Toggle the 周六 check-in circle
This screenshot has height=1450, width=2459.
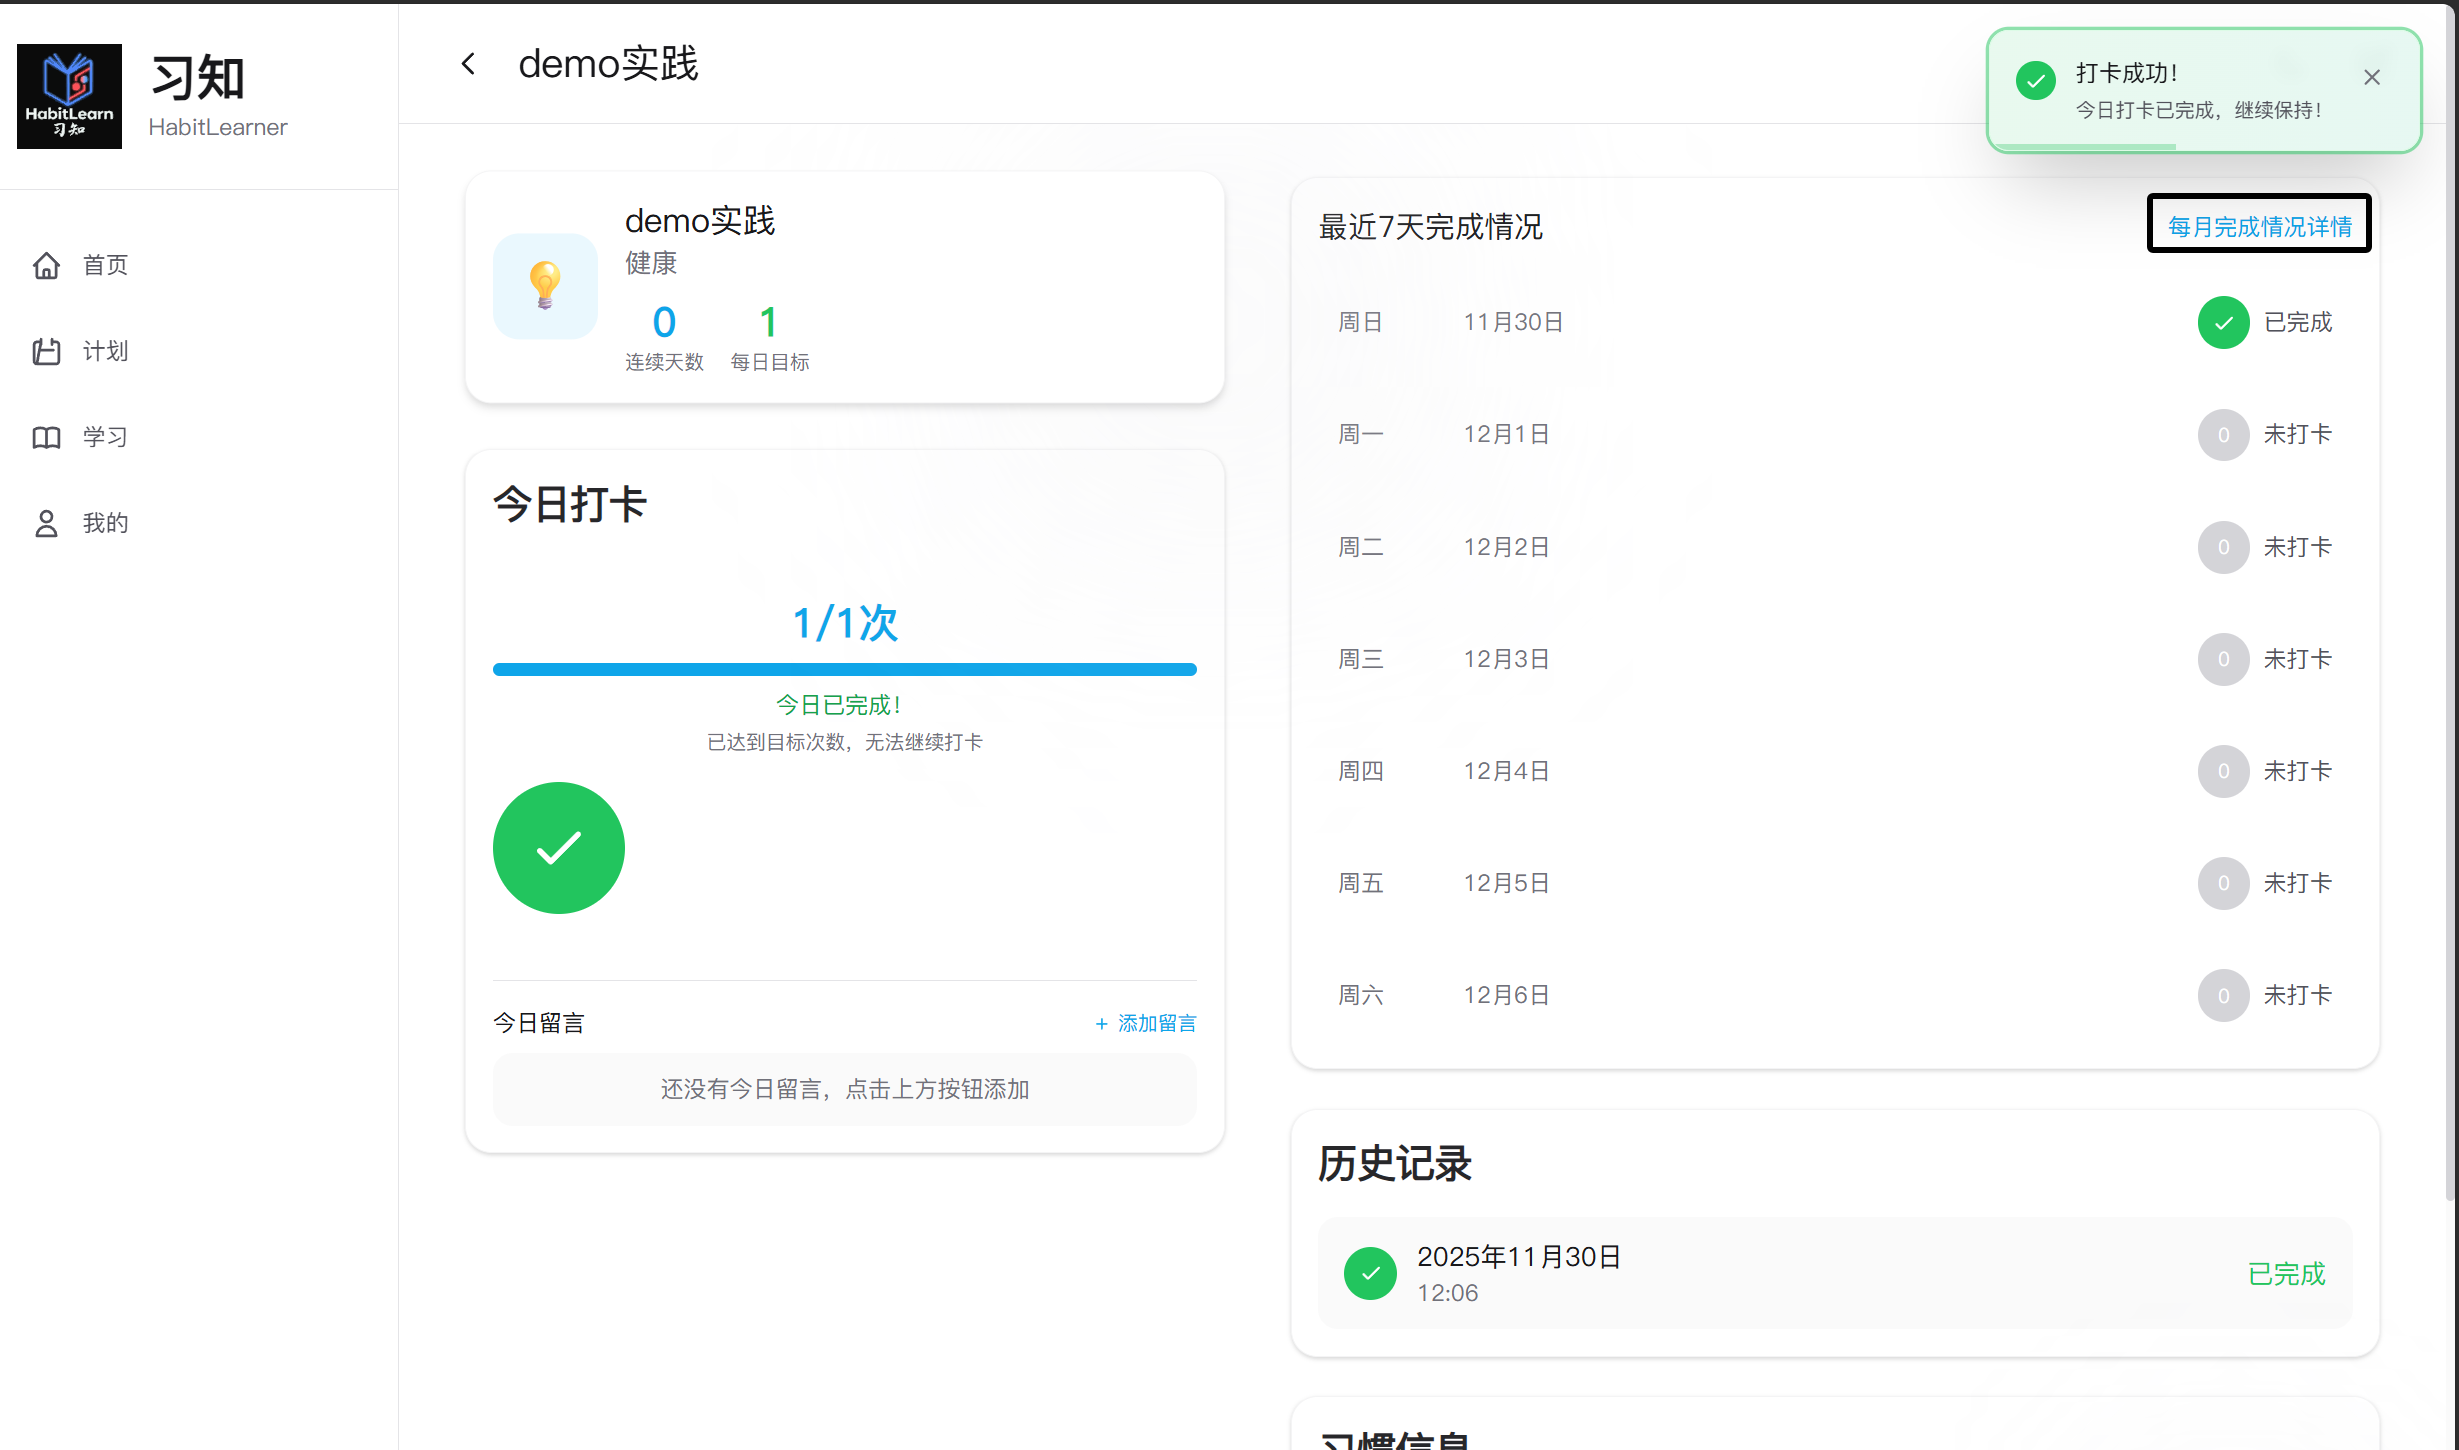[x=2223, y=995]
